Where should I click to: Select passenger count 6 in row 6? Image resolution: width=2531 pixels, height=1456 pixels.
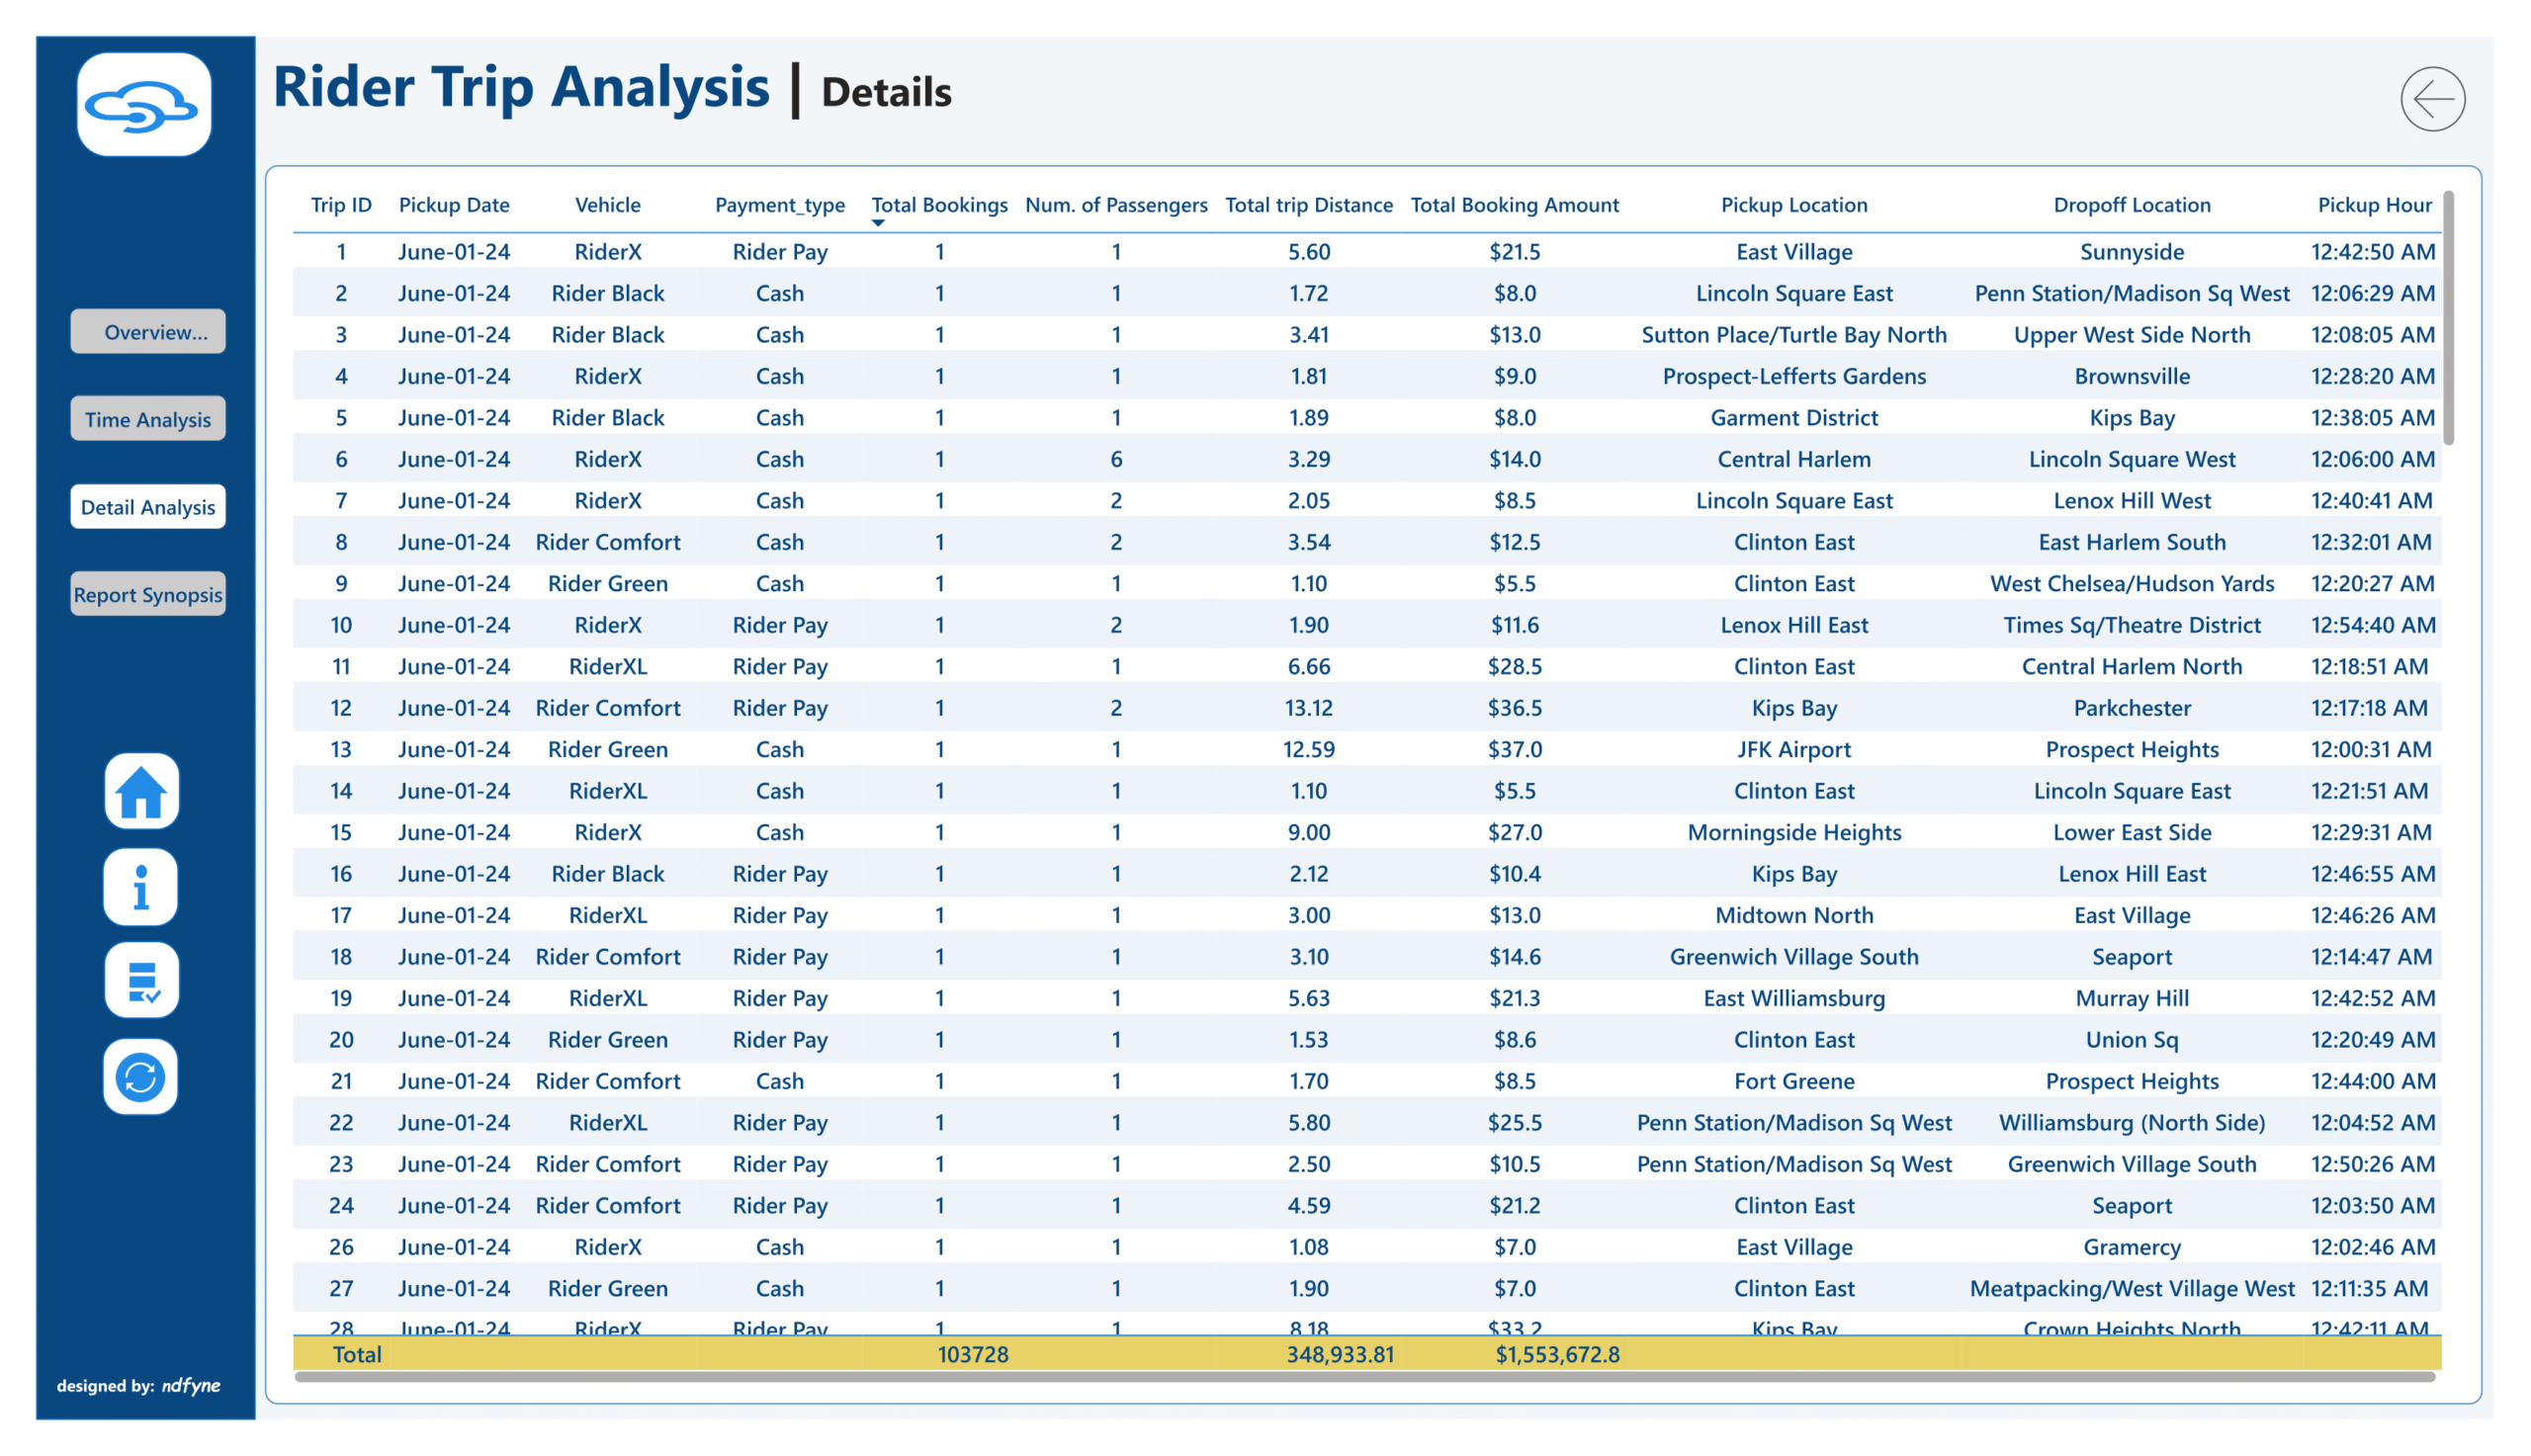[1116, 460]
